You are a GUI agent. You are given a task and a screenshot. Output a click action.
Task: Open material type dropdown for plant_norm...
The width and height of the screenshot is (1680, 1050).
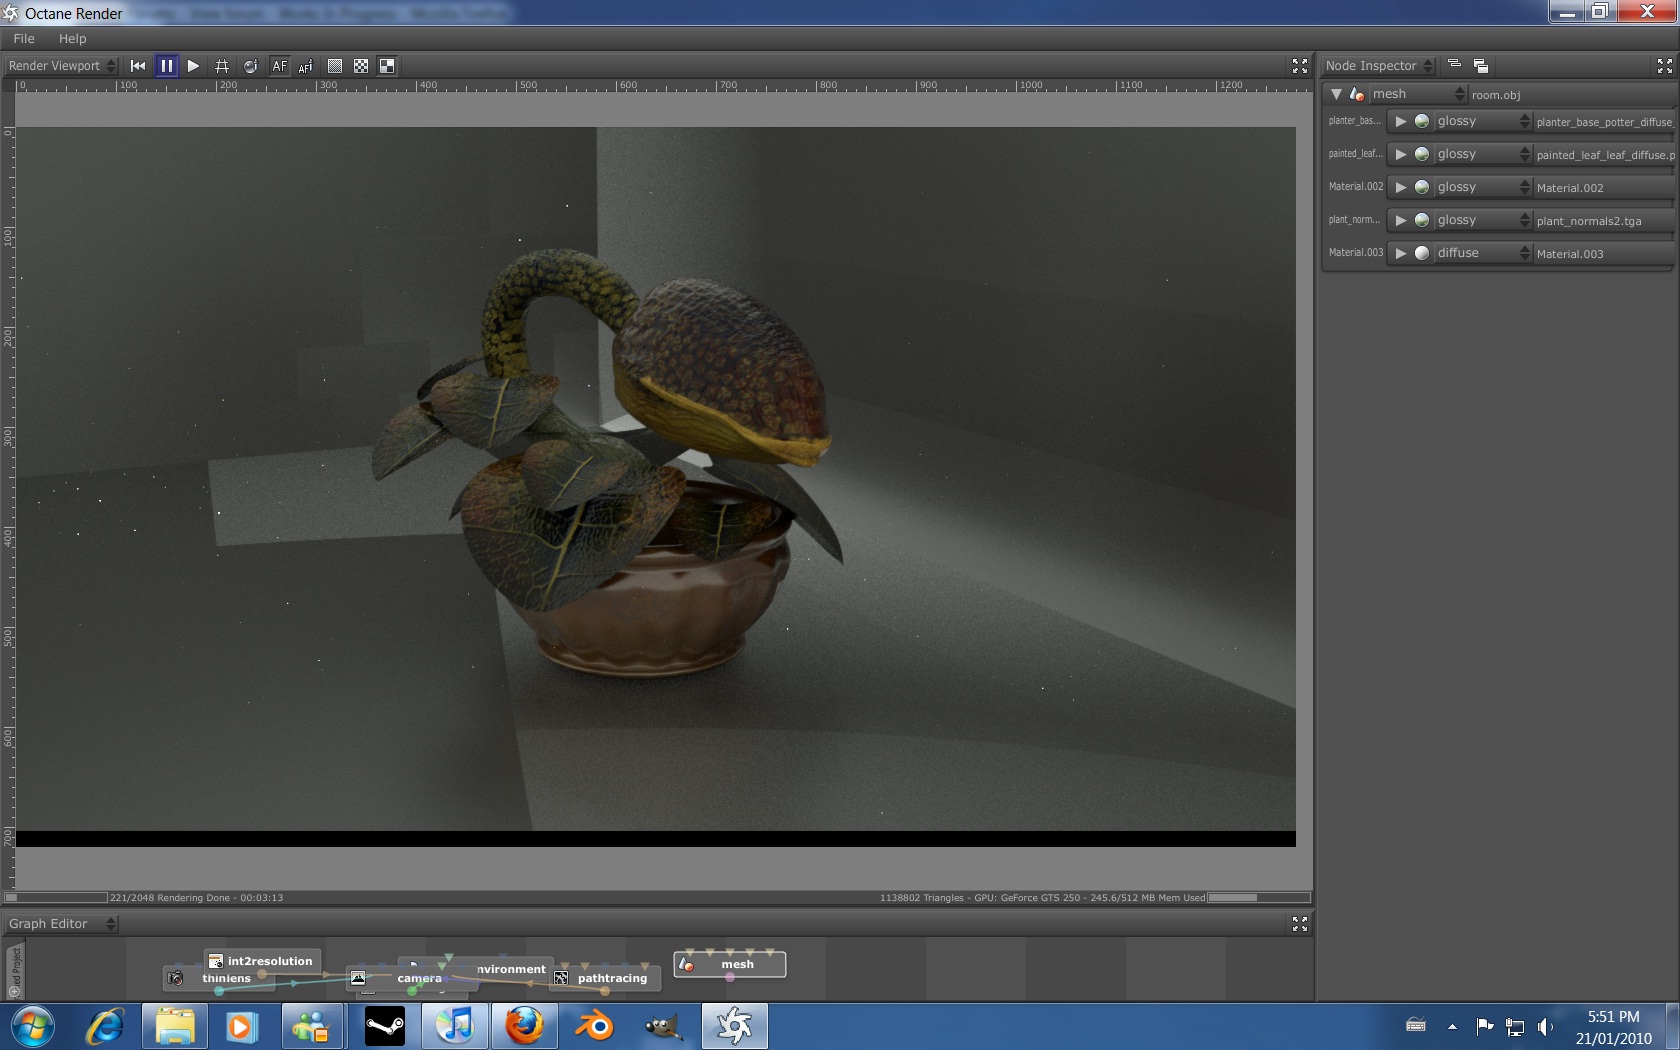(1482, 220)
